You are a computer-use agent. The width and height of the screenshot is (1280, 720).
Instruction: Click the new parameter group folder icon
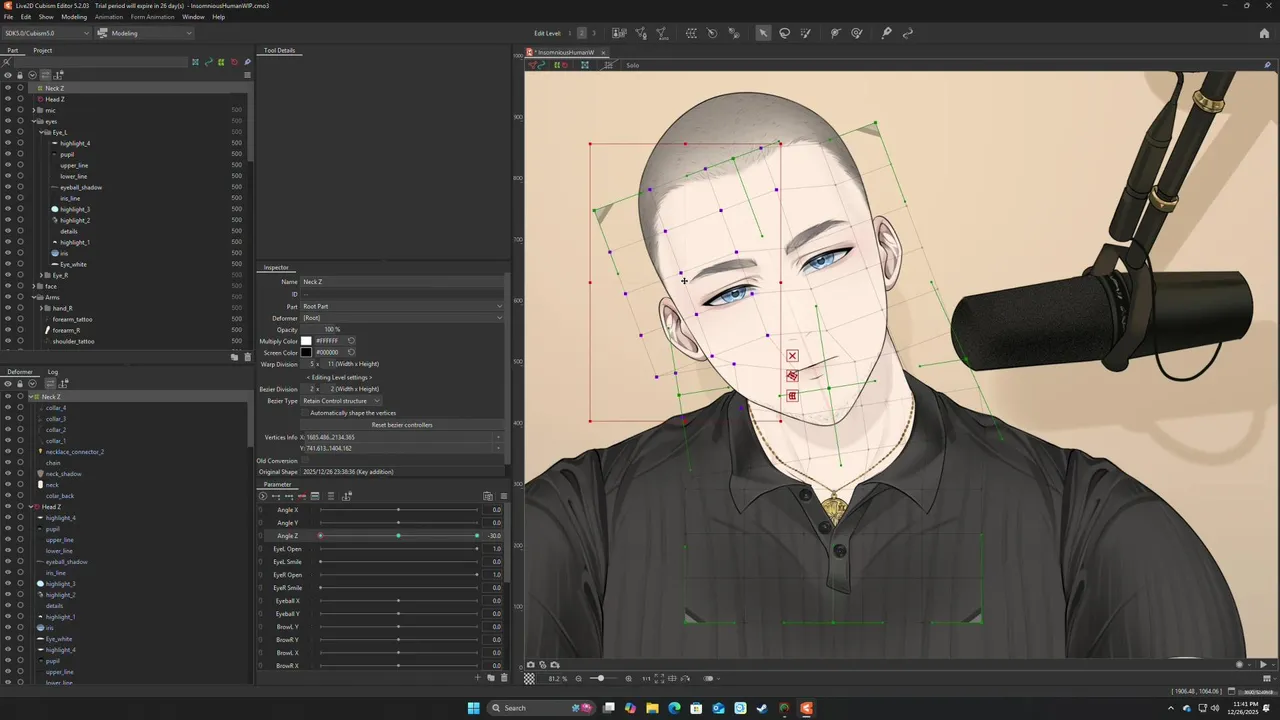tap(491, 678)
